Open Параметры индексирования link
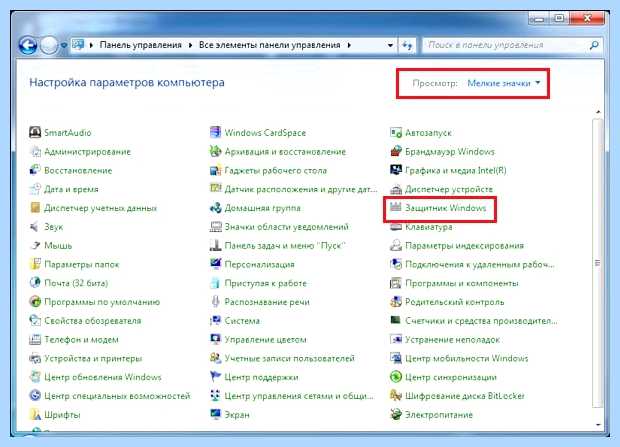This screenshot has height=447, width=620. pyautogui.click(x=464, y=246)
